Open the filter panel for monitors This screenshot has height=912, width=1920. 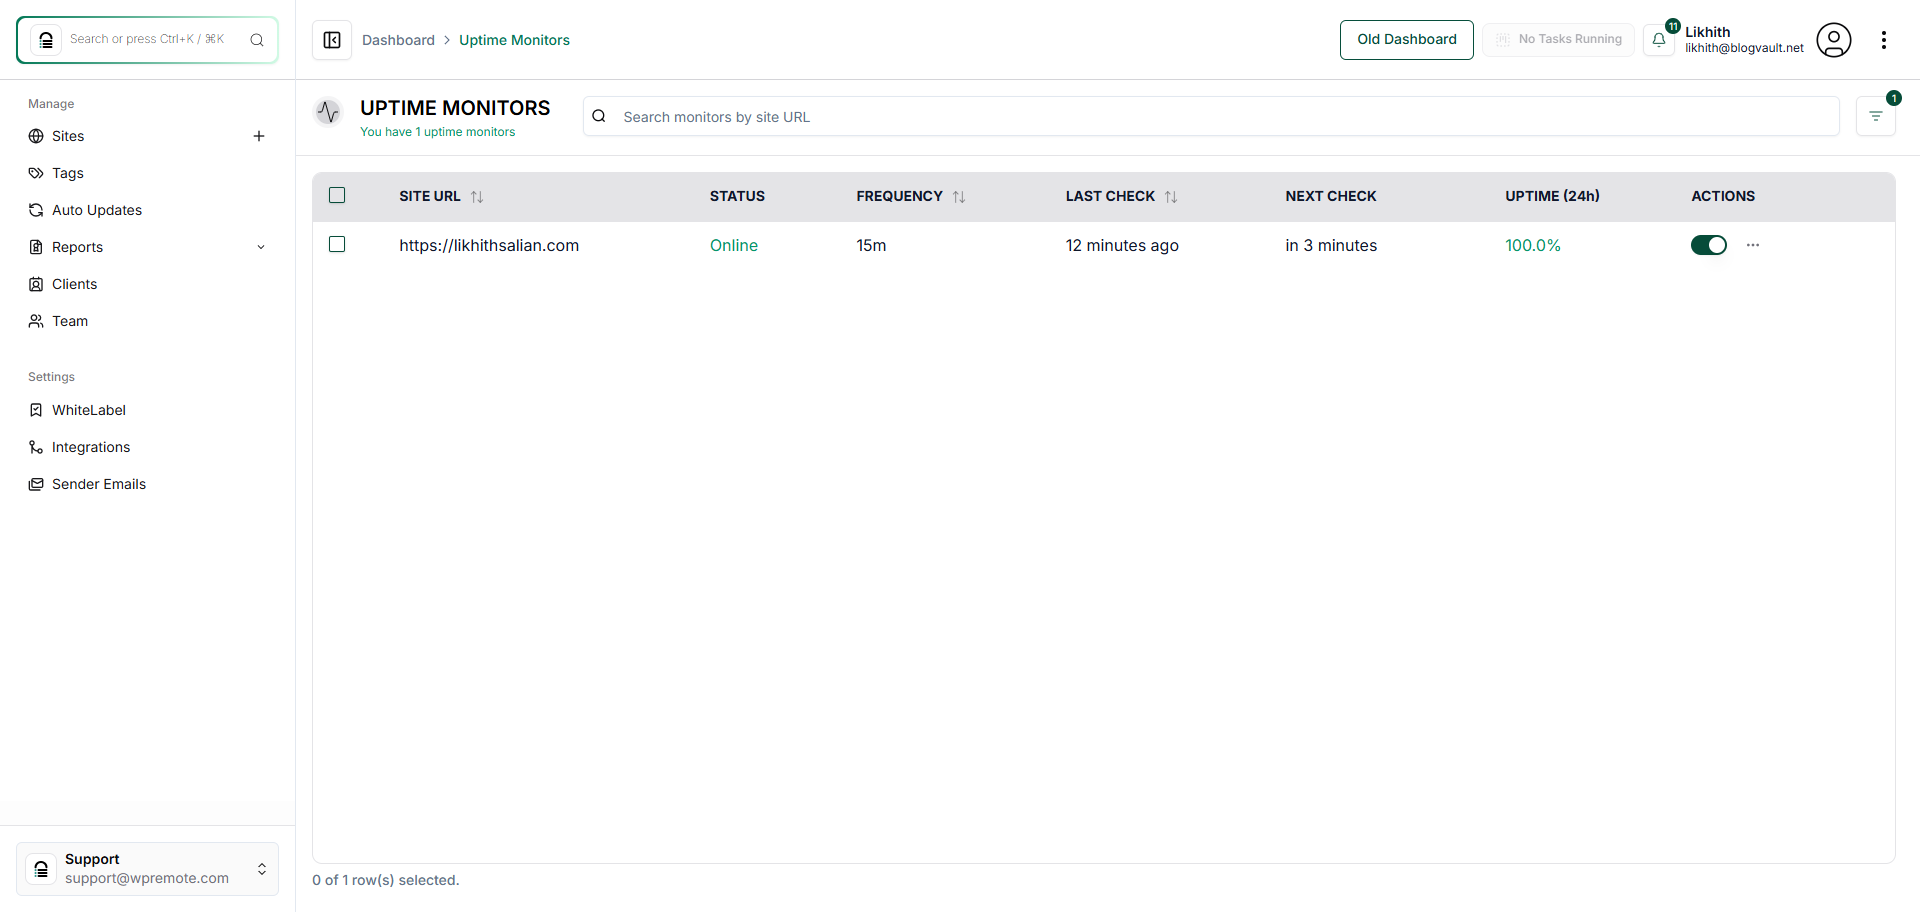(x=1875, y=115)
